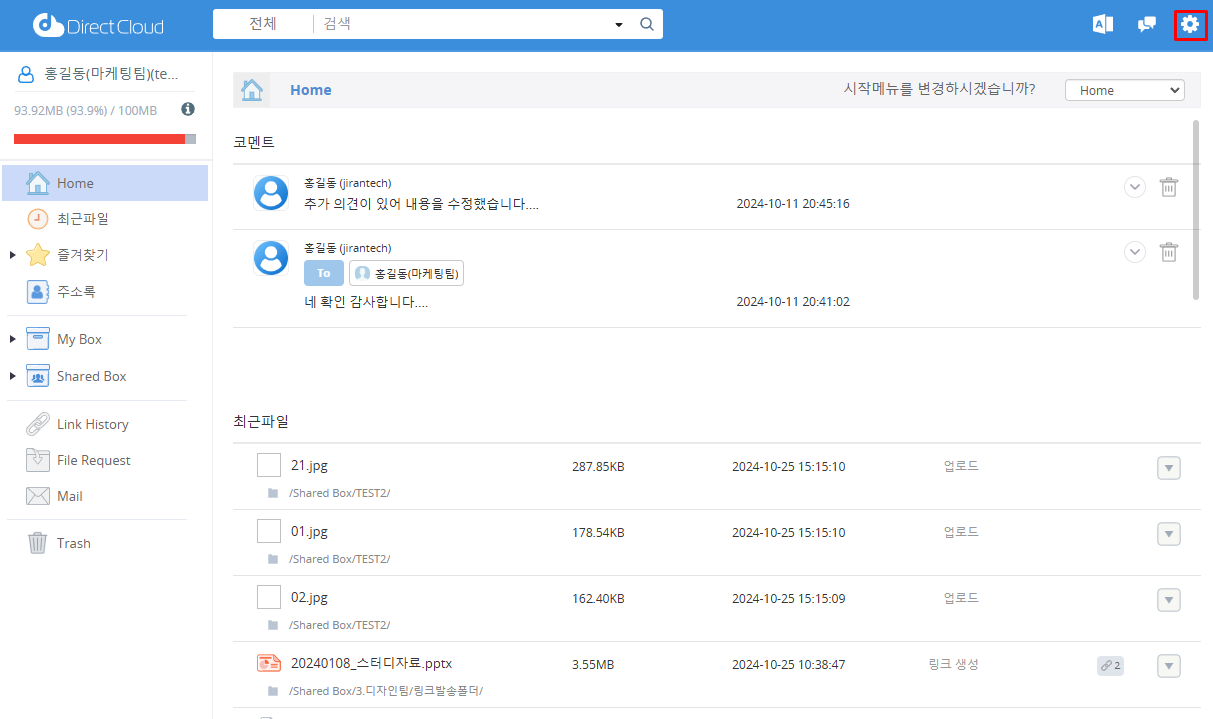The height and width of the screenshot is (719, 1213).
Task: Select the checkbox for 21.jpg
Action: 269,465
